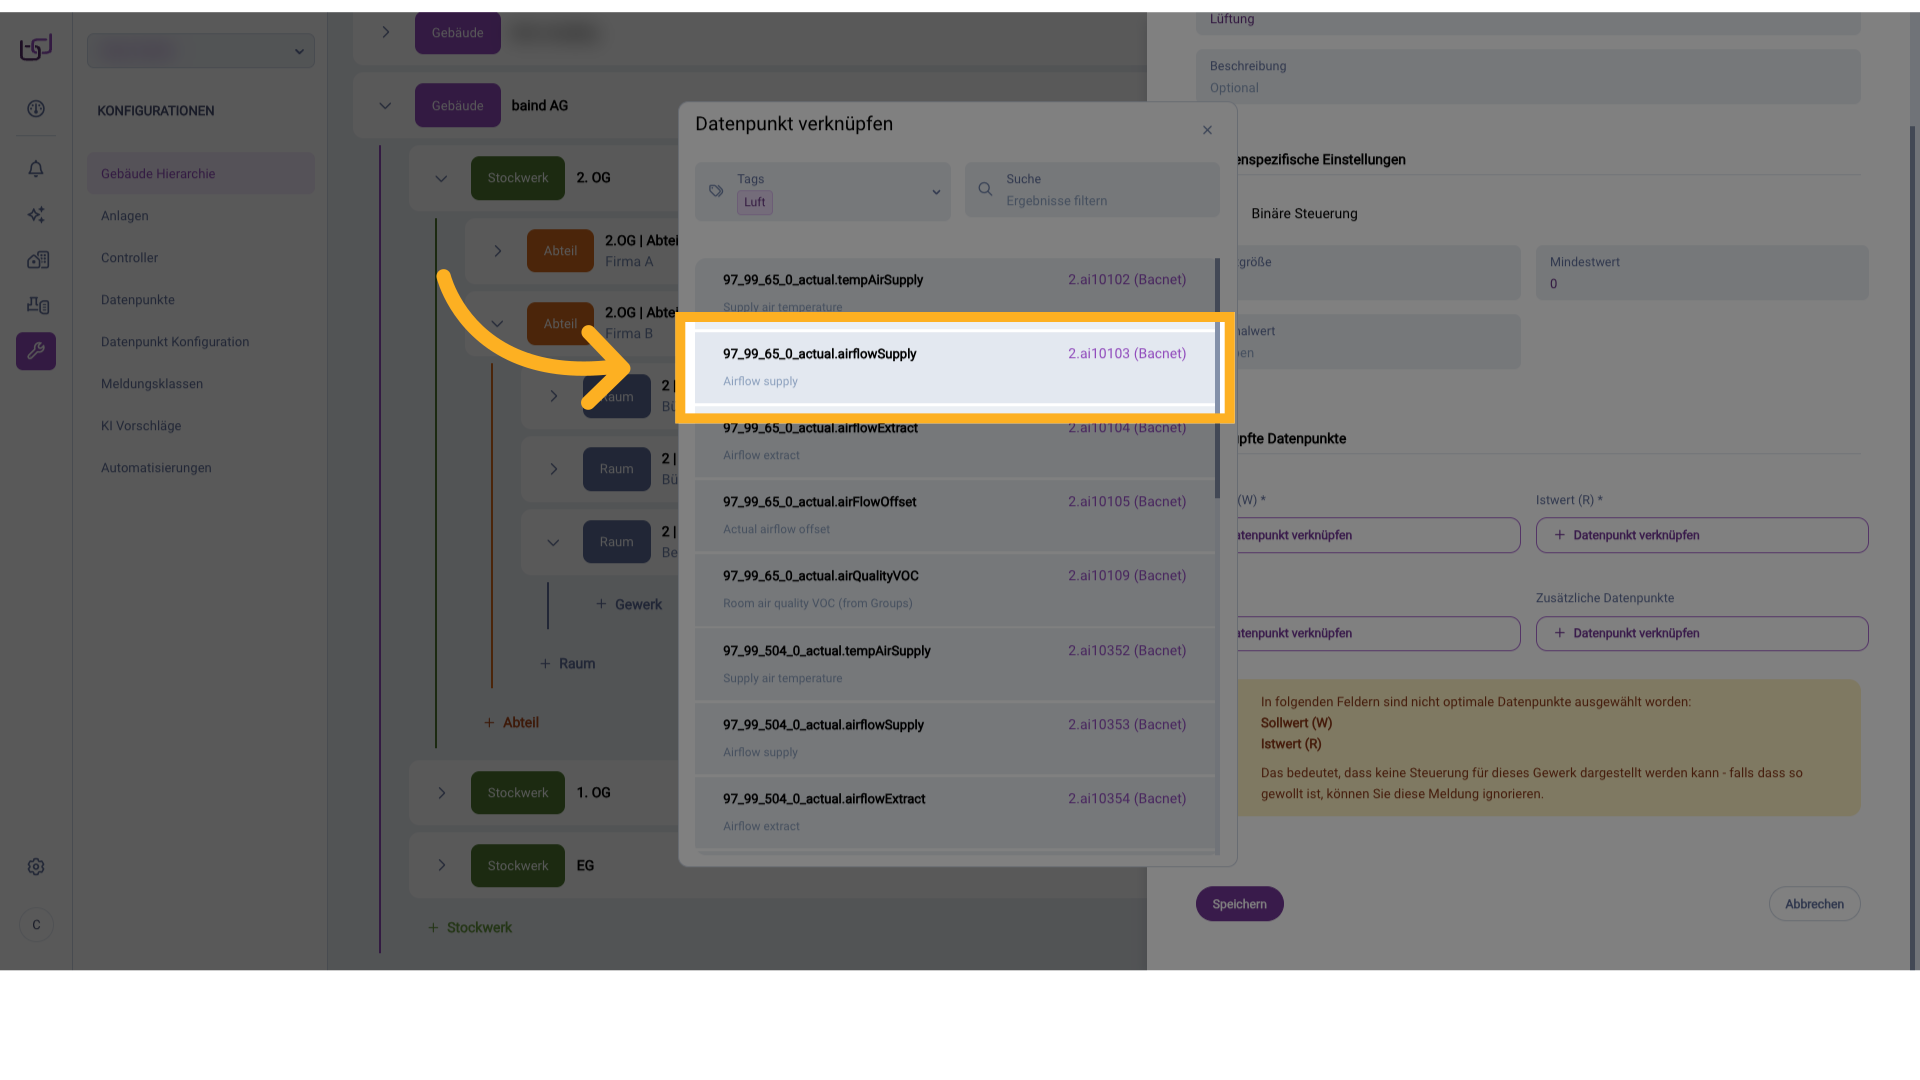Close the Datenpunkt verknüpfen dialog
This screenshot has height=1080, width=1920.
click(x=1207, y=130)
